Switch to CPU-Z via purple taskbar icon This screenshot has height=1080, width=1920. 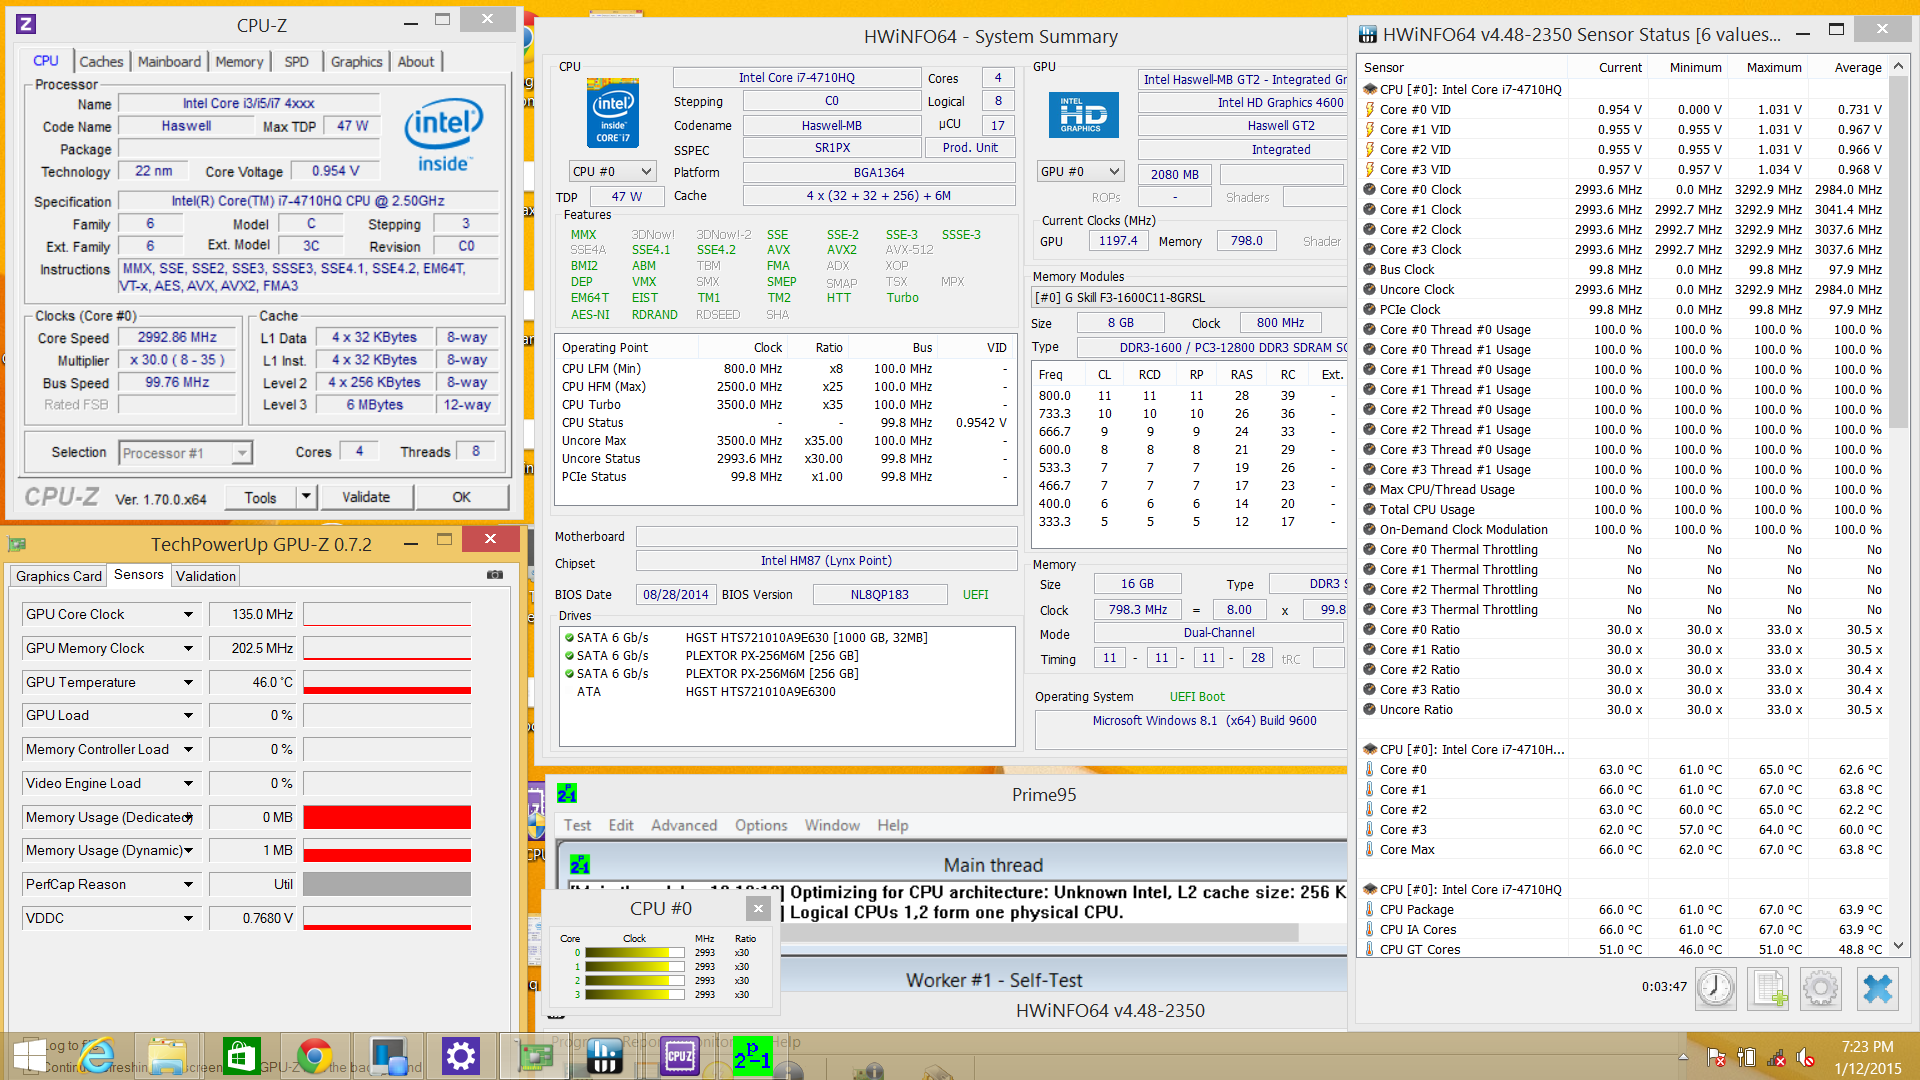pos(679,1056)
